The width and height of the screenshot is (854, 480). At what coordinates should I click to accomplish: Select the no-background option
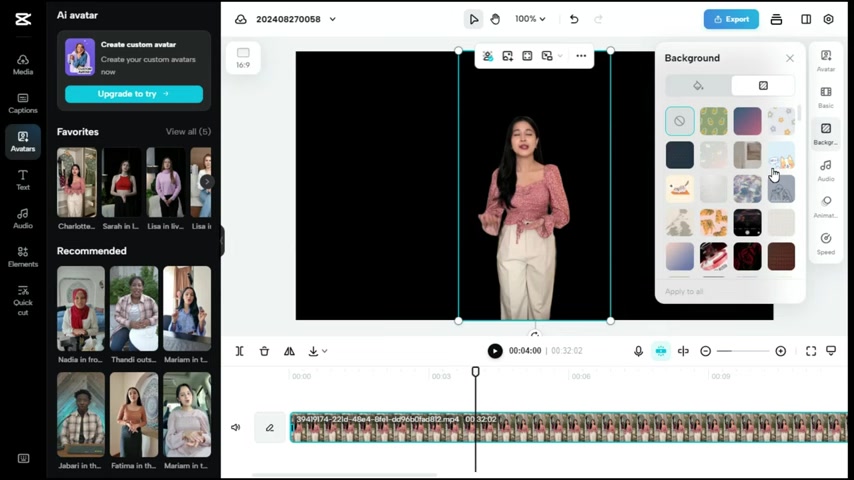680,121
